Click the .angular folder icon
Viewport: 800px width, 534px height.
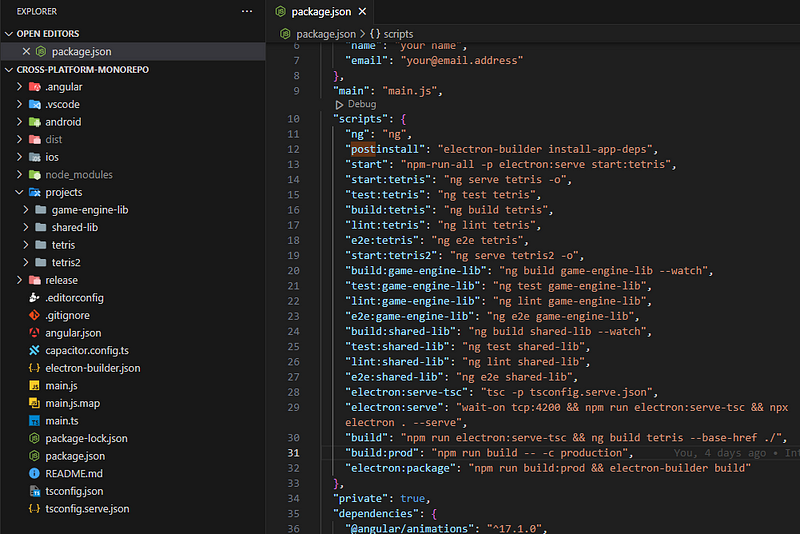pyautogui.click(x=35, y=87)
